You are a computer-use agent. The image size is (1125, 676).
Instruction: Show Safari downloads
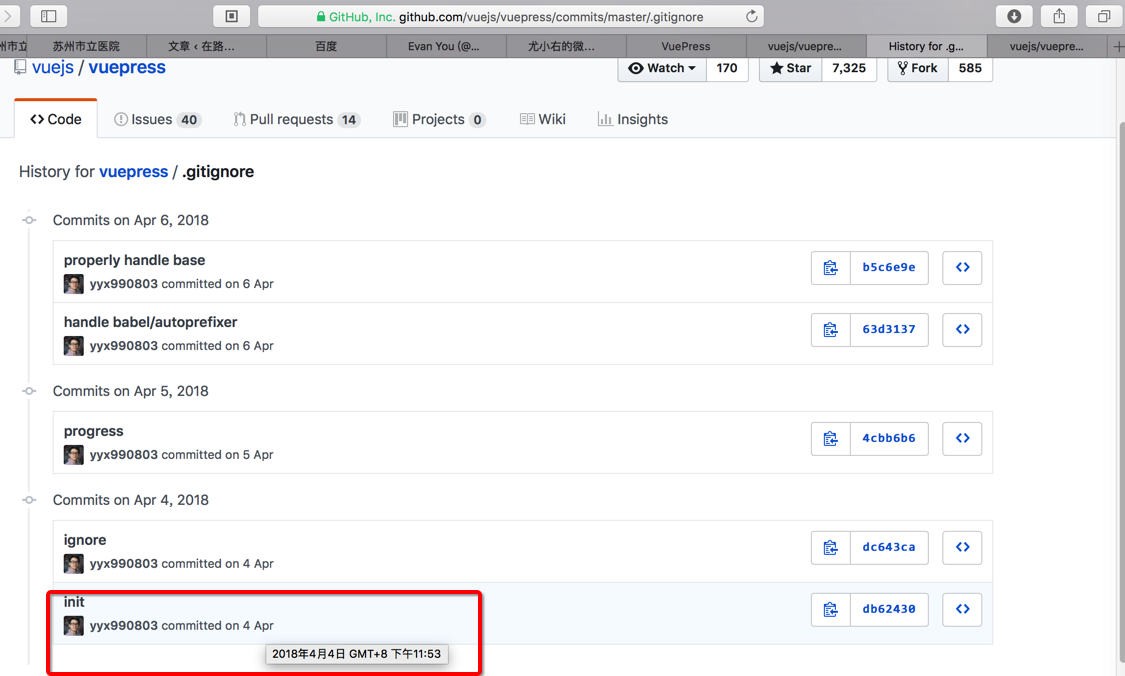pos(1014,16)
